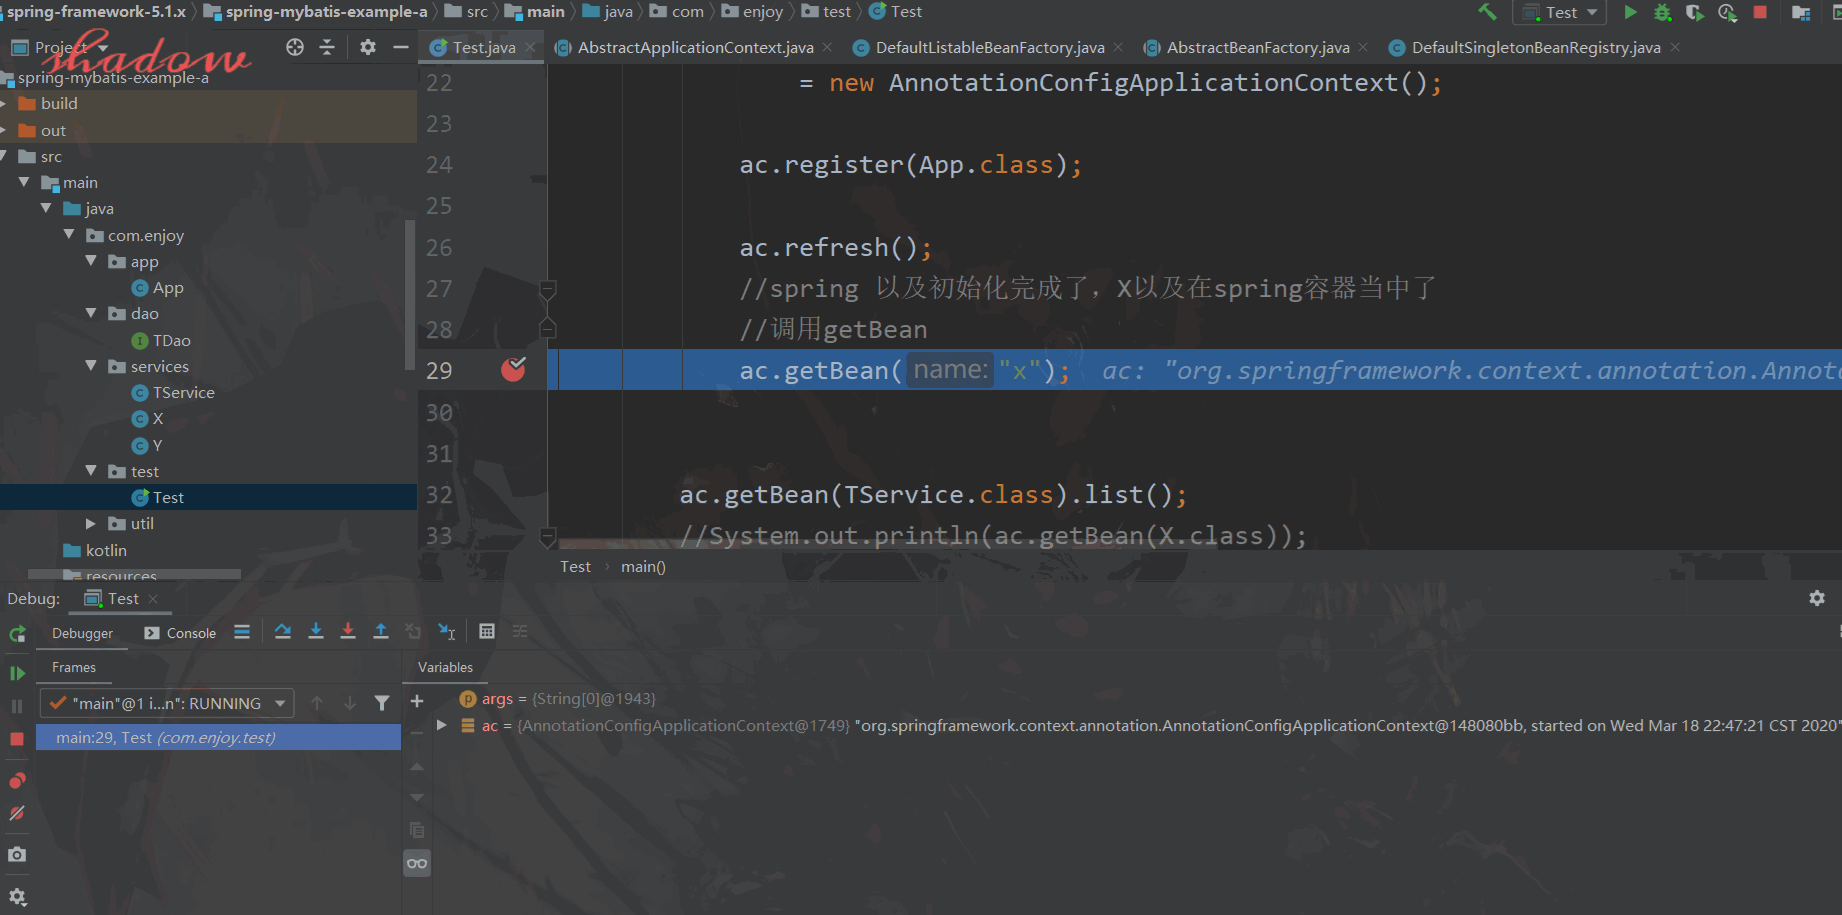Click the main() breadcrumb below the editor
This screenshot has height=915, width=1842.
click(x=643, y=567)
